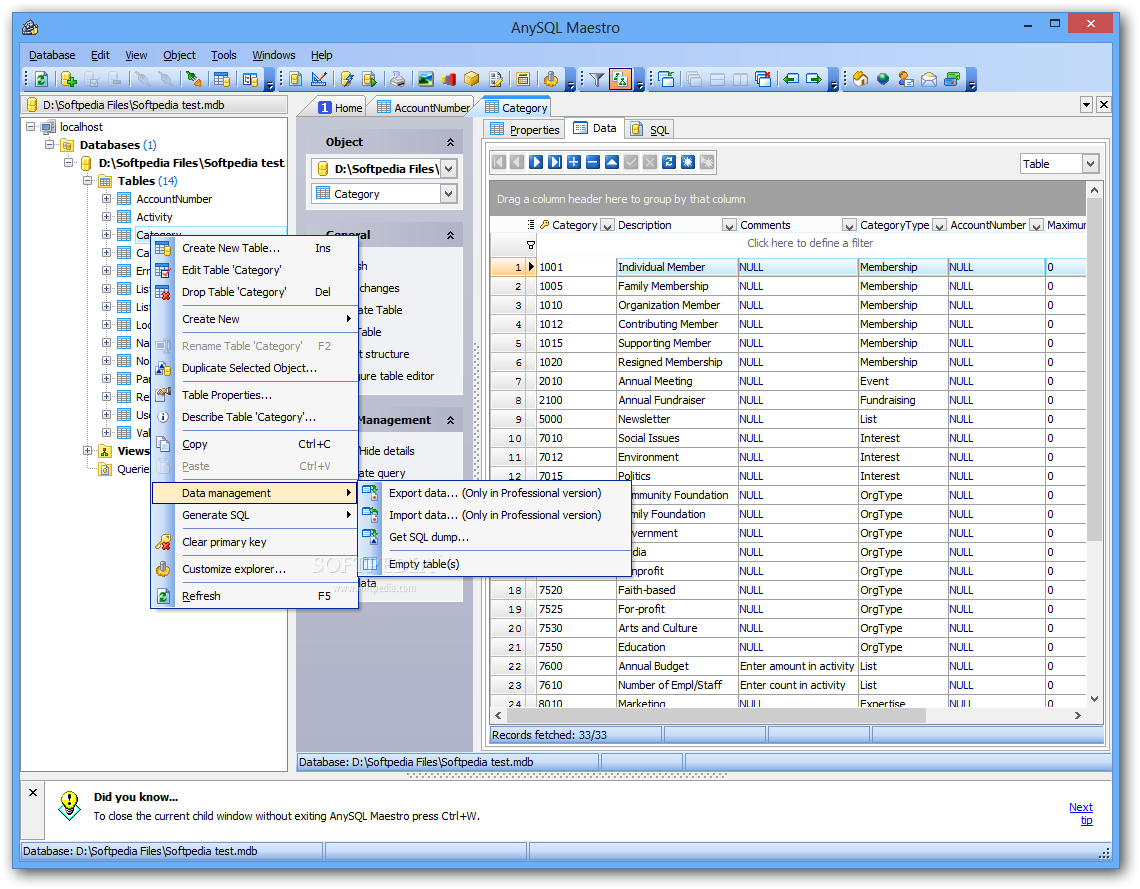Expand the AccountNumber table node
1140x889 pixels.
click(x=106, y=198)
